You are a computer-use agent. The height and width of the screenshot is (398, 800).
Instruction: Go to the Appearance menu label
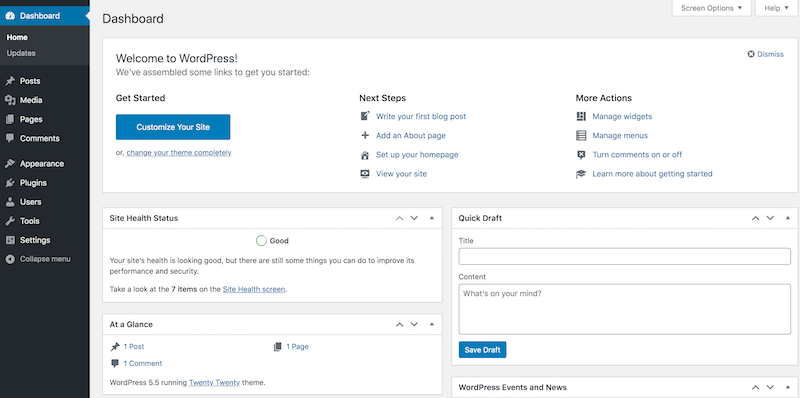(x=42, y=164)
